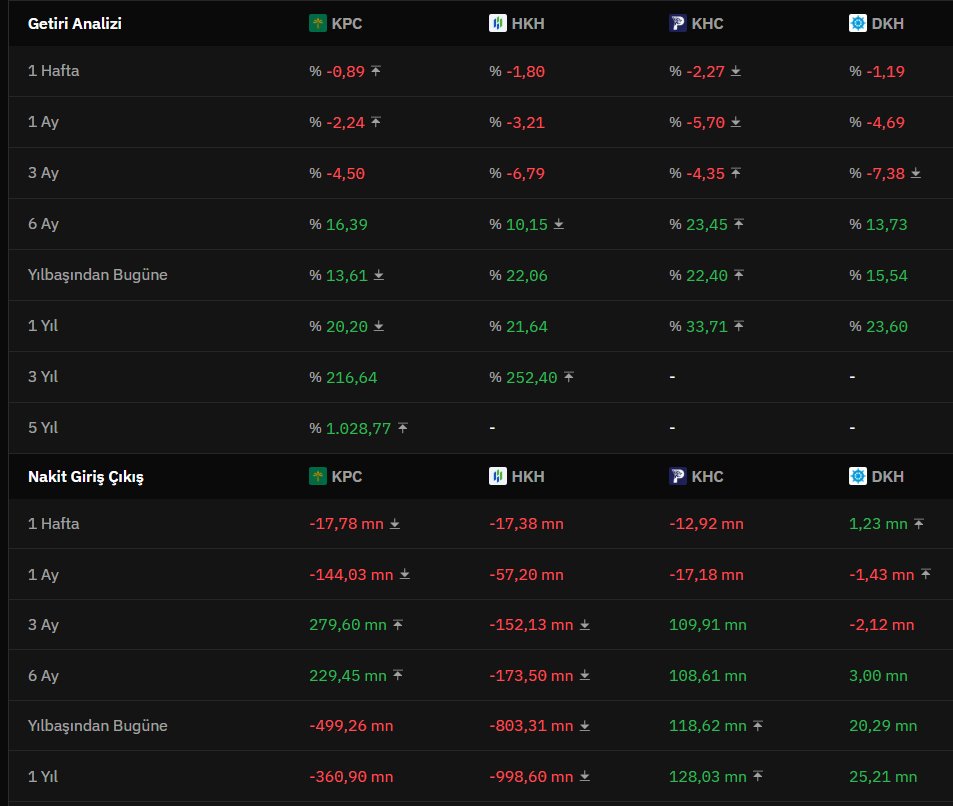Viewport: 953px width, 806px height.
Task: Click KPC fund logo in Getiri Analizi header
Action: pyautogui.click(x=317, y=24)
